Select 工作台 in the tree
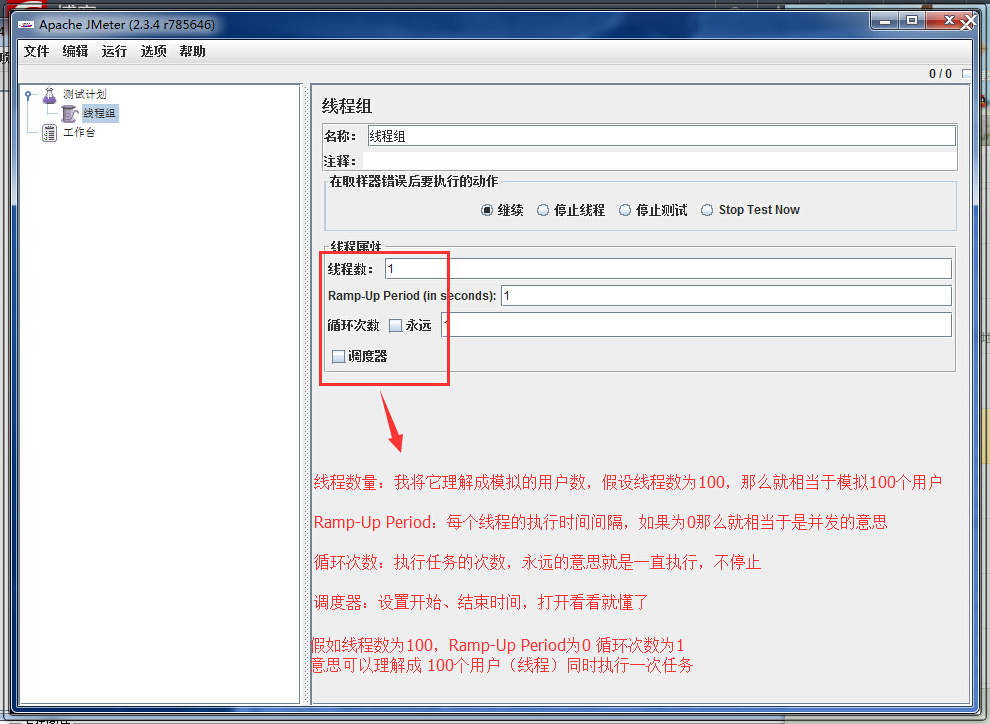 [x=79, y=133]
